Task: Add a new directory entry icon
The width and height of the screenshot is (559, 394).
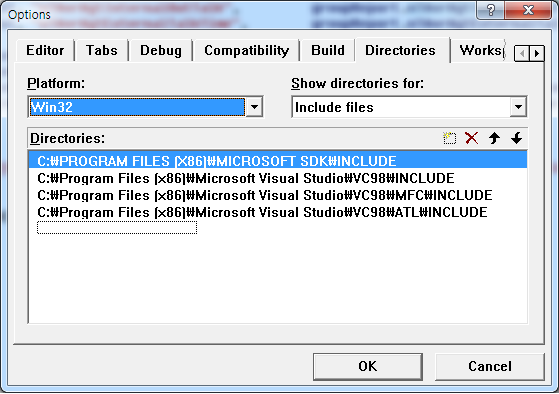Action: coord(449,138)
